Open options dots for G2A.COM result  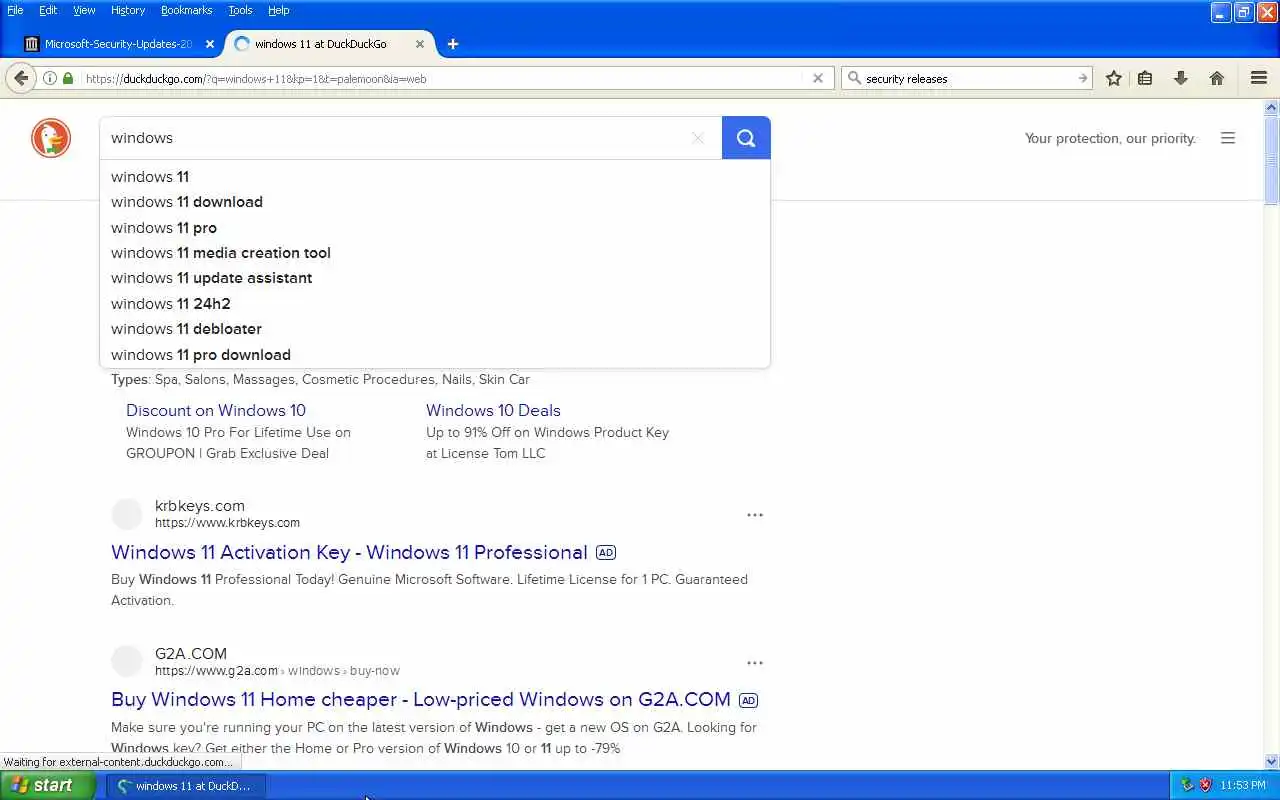(x=755, y=663)
